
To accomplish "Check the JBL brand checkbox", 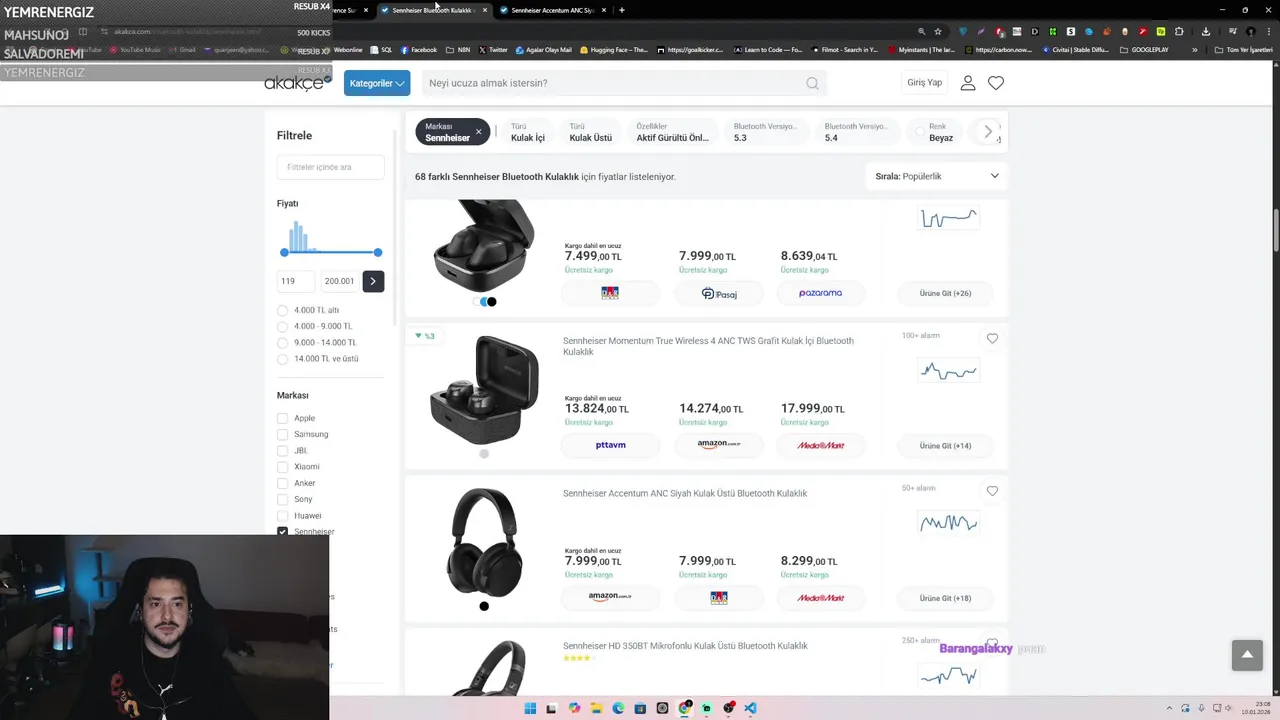I will (282, 451).
